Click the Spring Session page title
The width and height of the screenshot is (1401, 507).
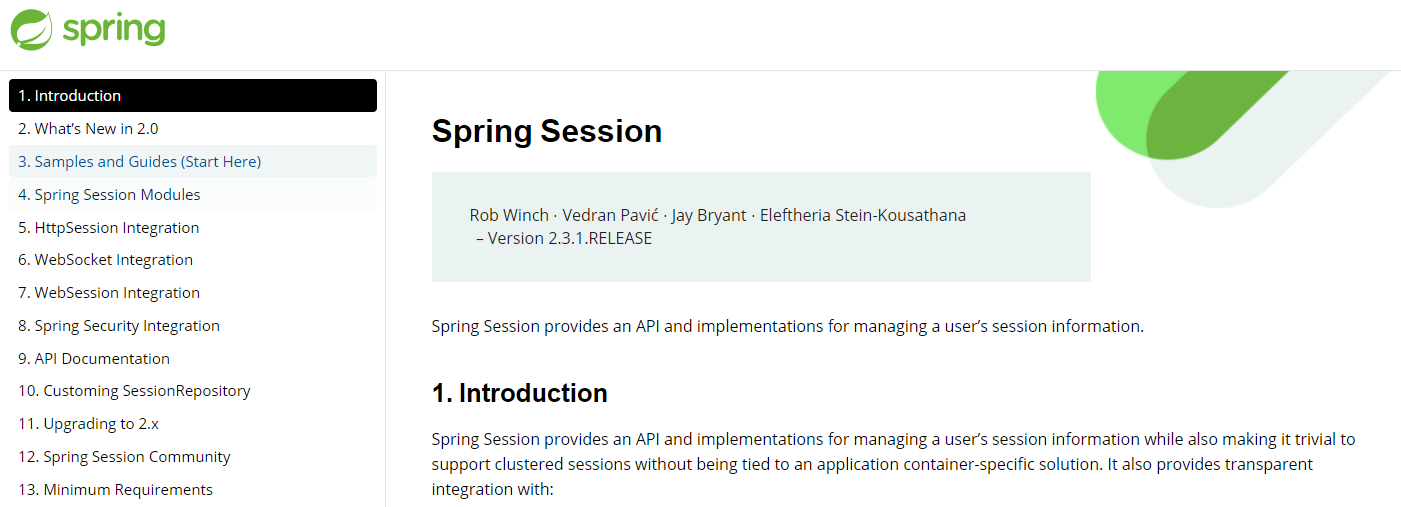547,131
